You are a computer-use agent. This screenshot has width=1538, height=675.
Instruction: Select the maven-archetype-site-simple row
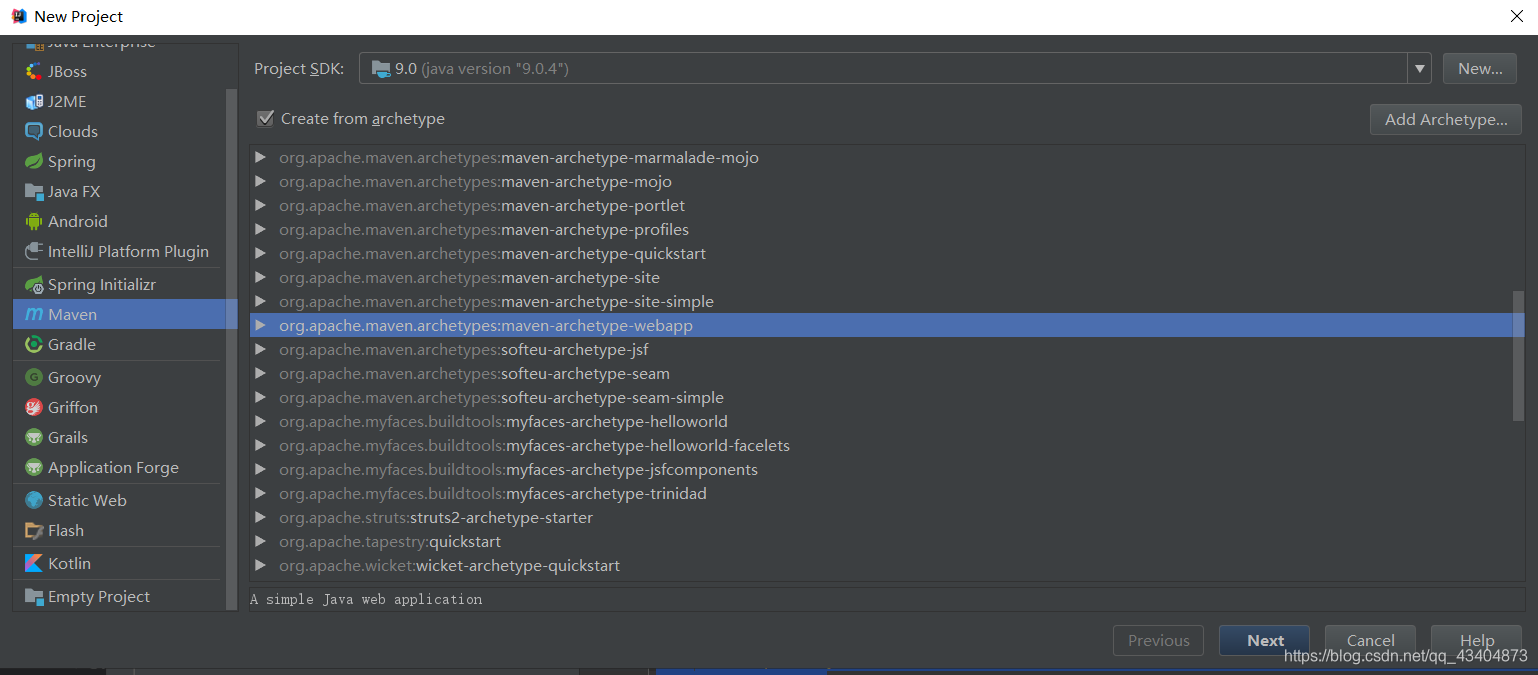[887, 301]
